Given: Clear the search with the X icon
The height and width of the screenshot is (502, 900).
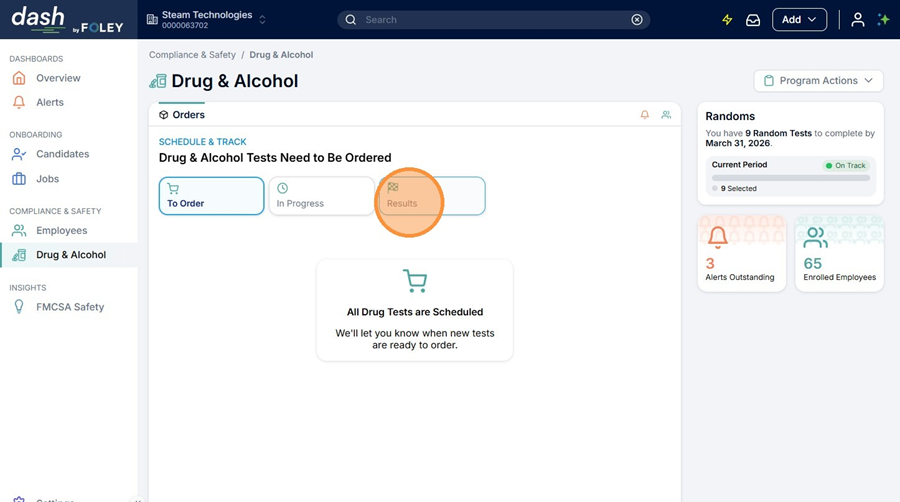Looking at the screenshot, I should coord(637,20).
